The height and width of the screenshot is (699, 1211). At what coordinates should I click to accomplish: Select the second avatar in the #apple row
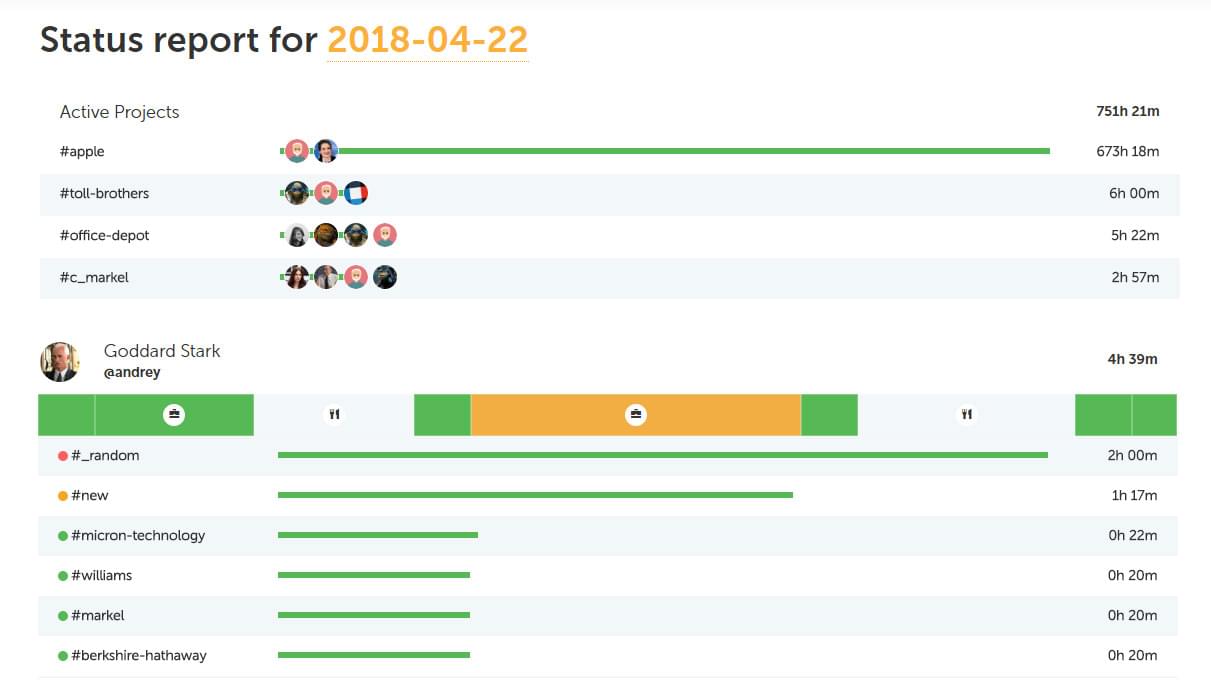[326, 150]
